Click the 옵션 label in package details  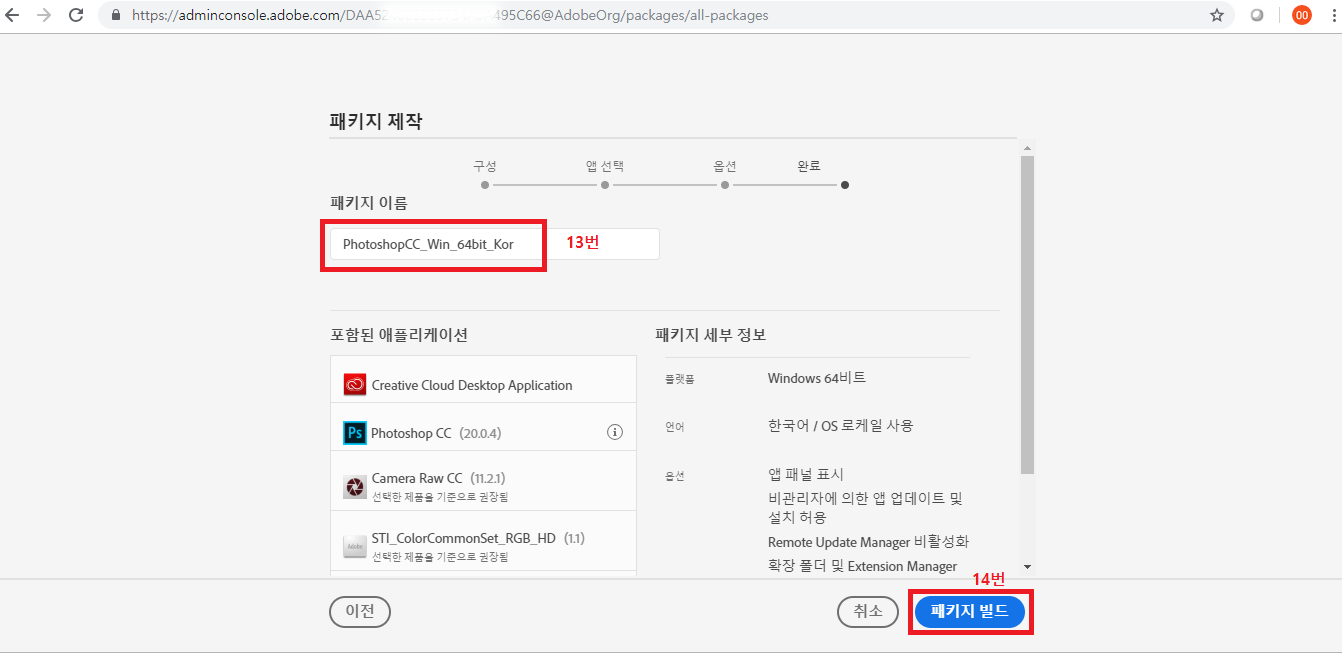point(674,476)
